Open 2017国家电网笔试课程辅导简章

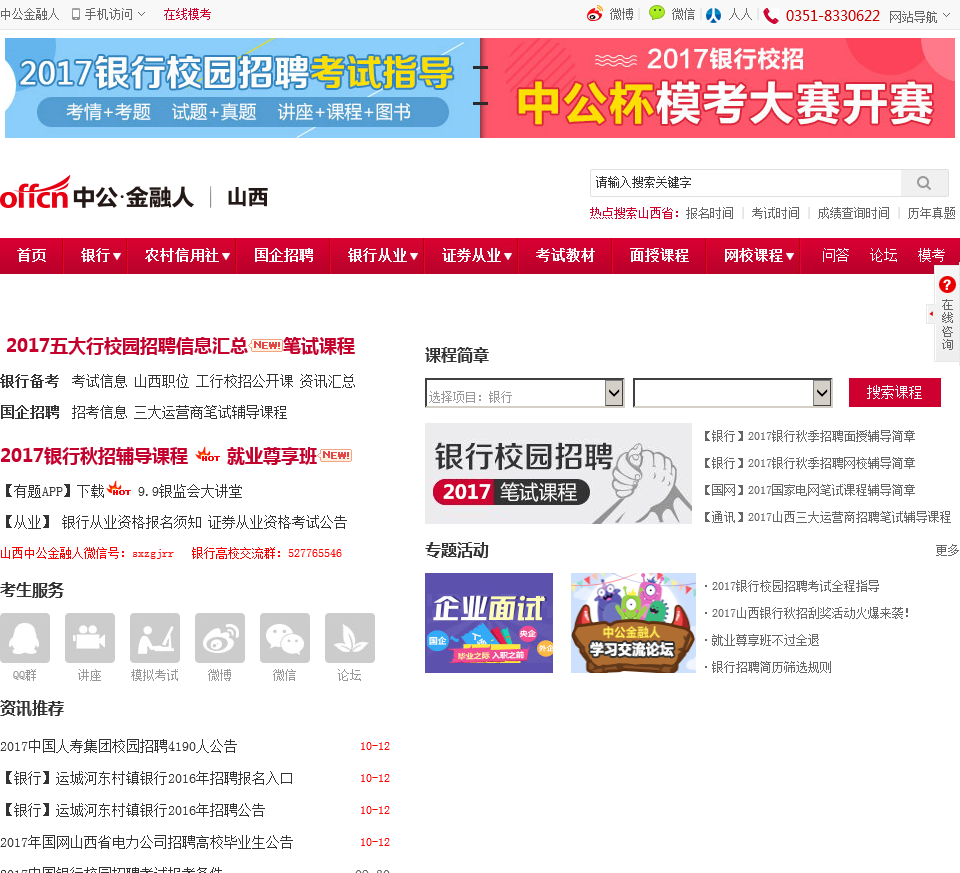(809, 490)
